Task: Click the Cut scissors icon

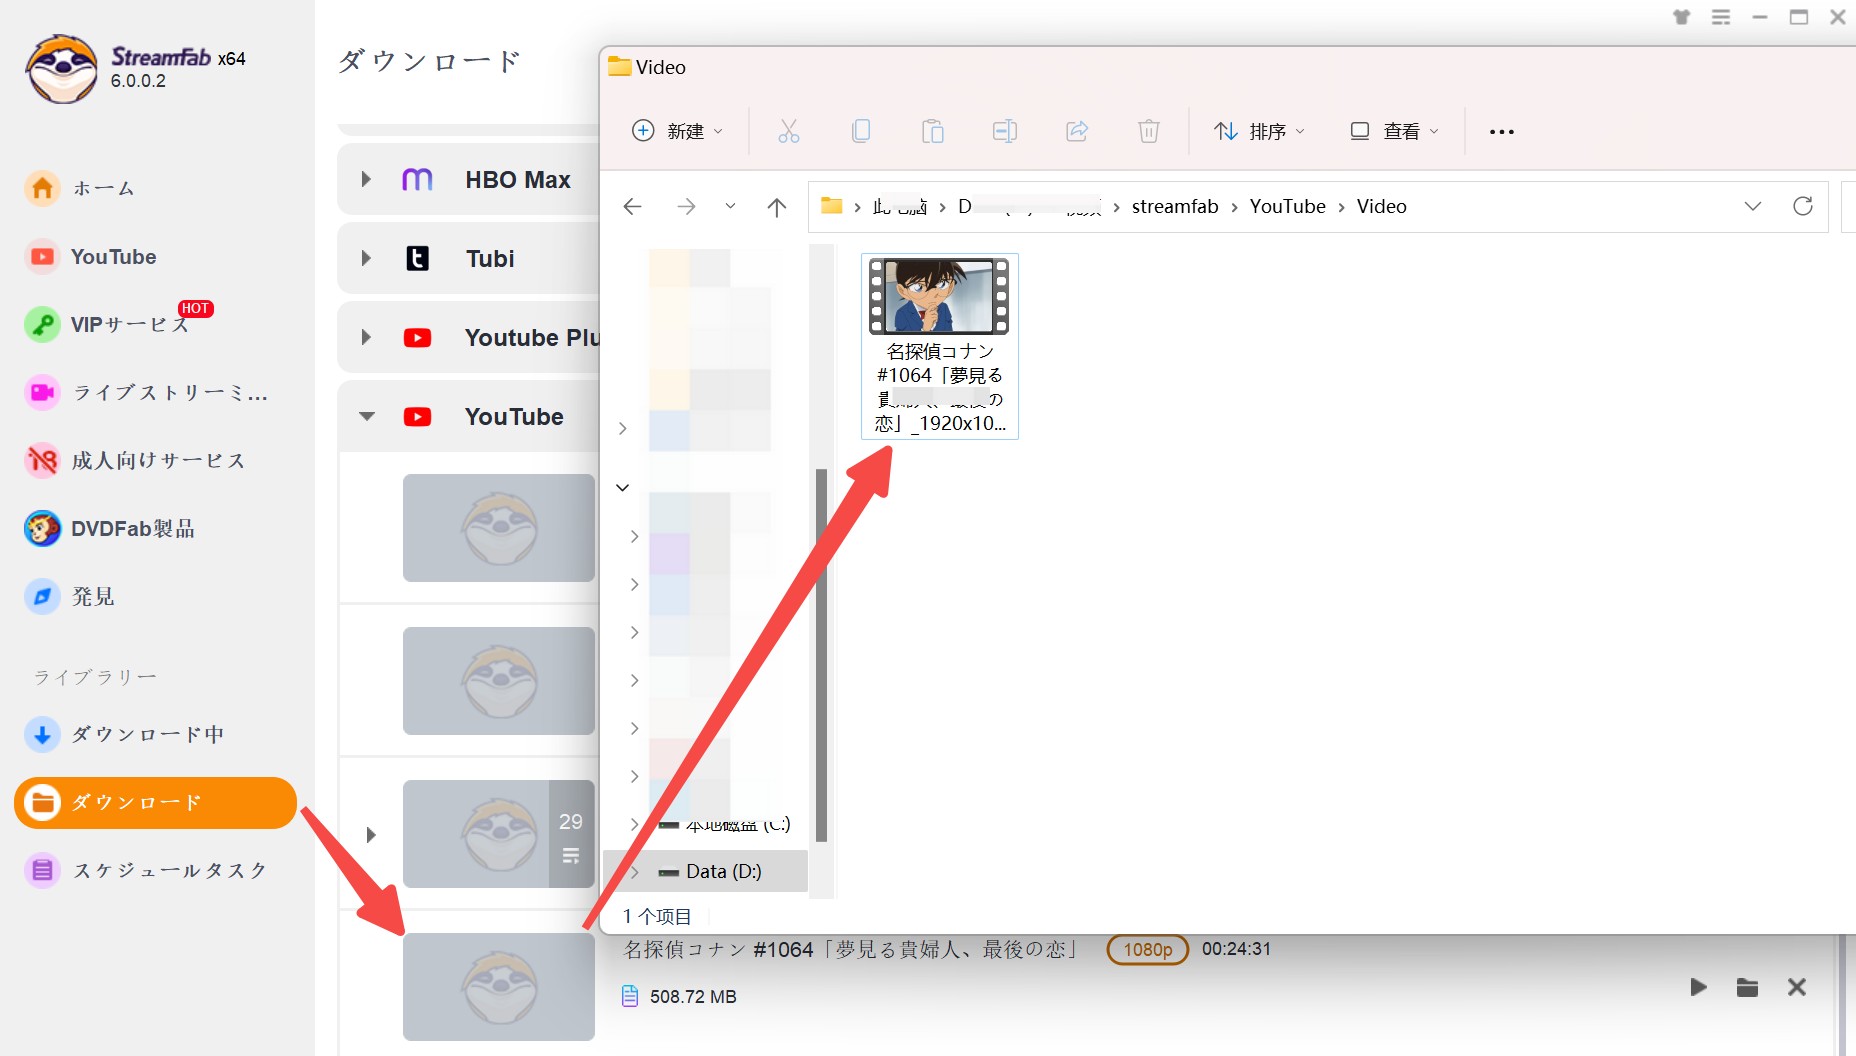Action: pos(789,131)
